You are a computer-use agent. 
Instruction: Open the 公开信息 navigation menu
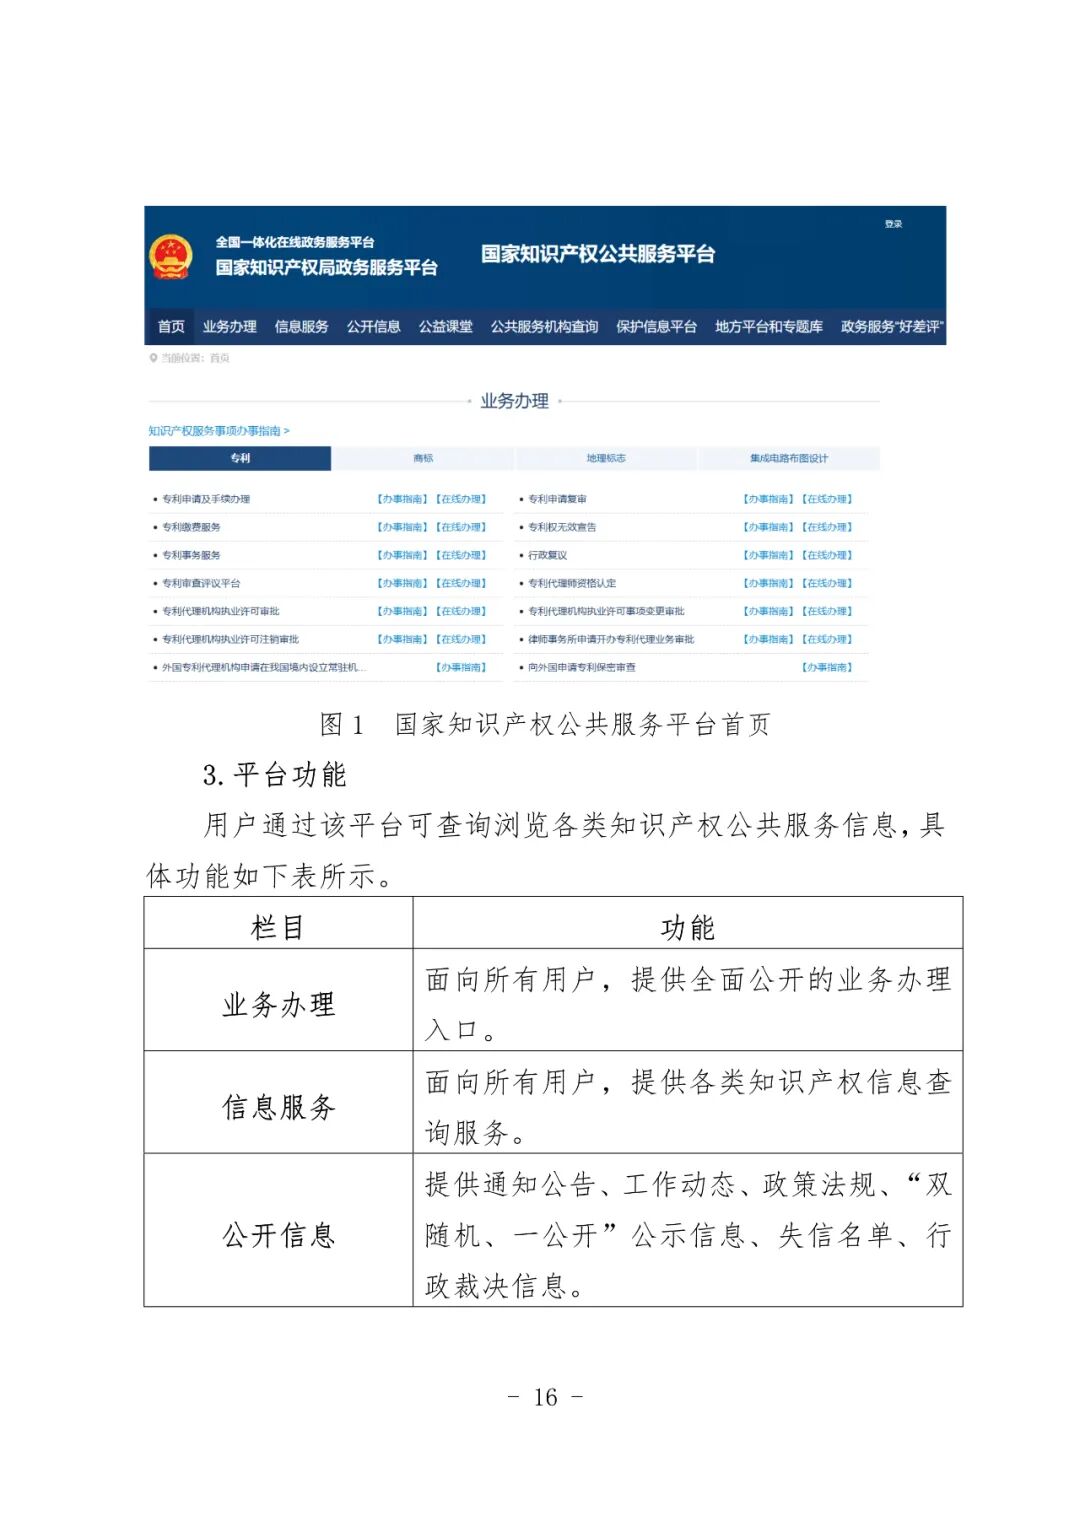pyautogui.click(x=375, y=326)
